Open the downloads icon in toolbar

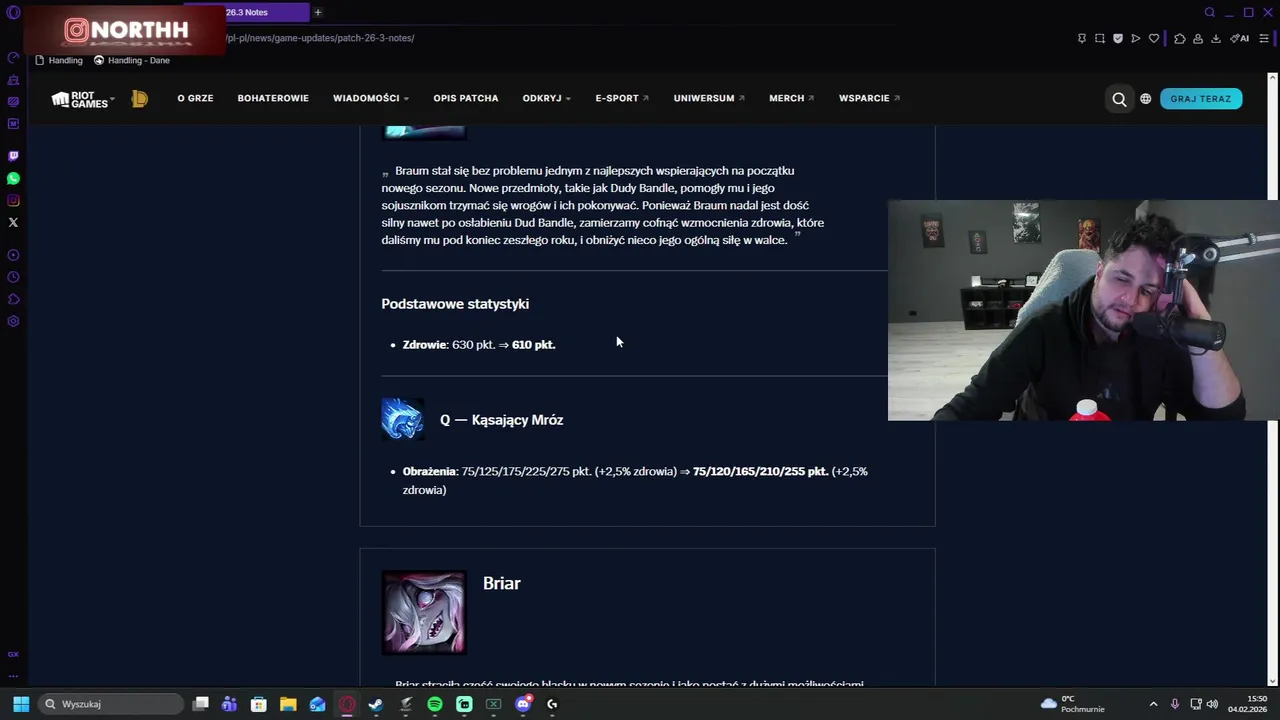(1216, 38)
